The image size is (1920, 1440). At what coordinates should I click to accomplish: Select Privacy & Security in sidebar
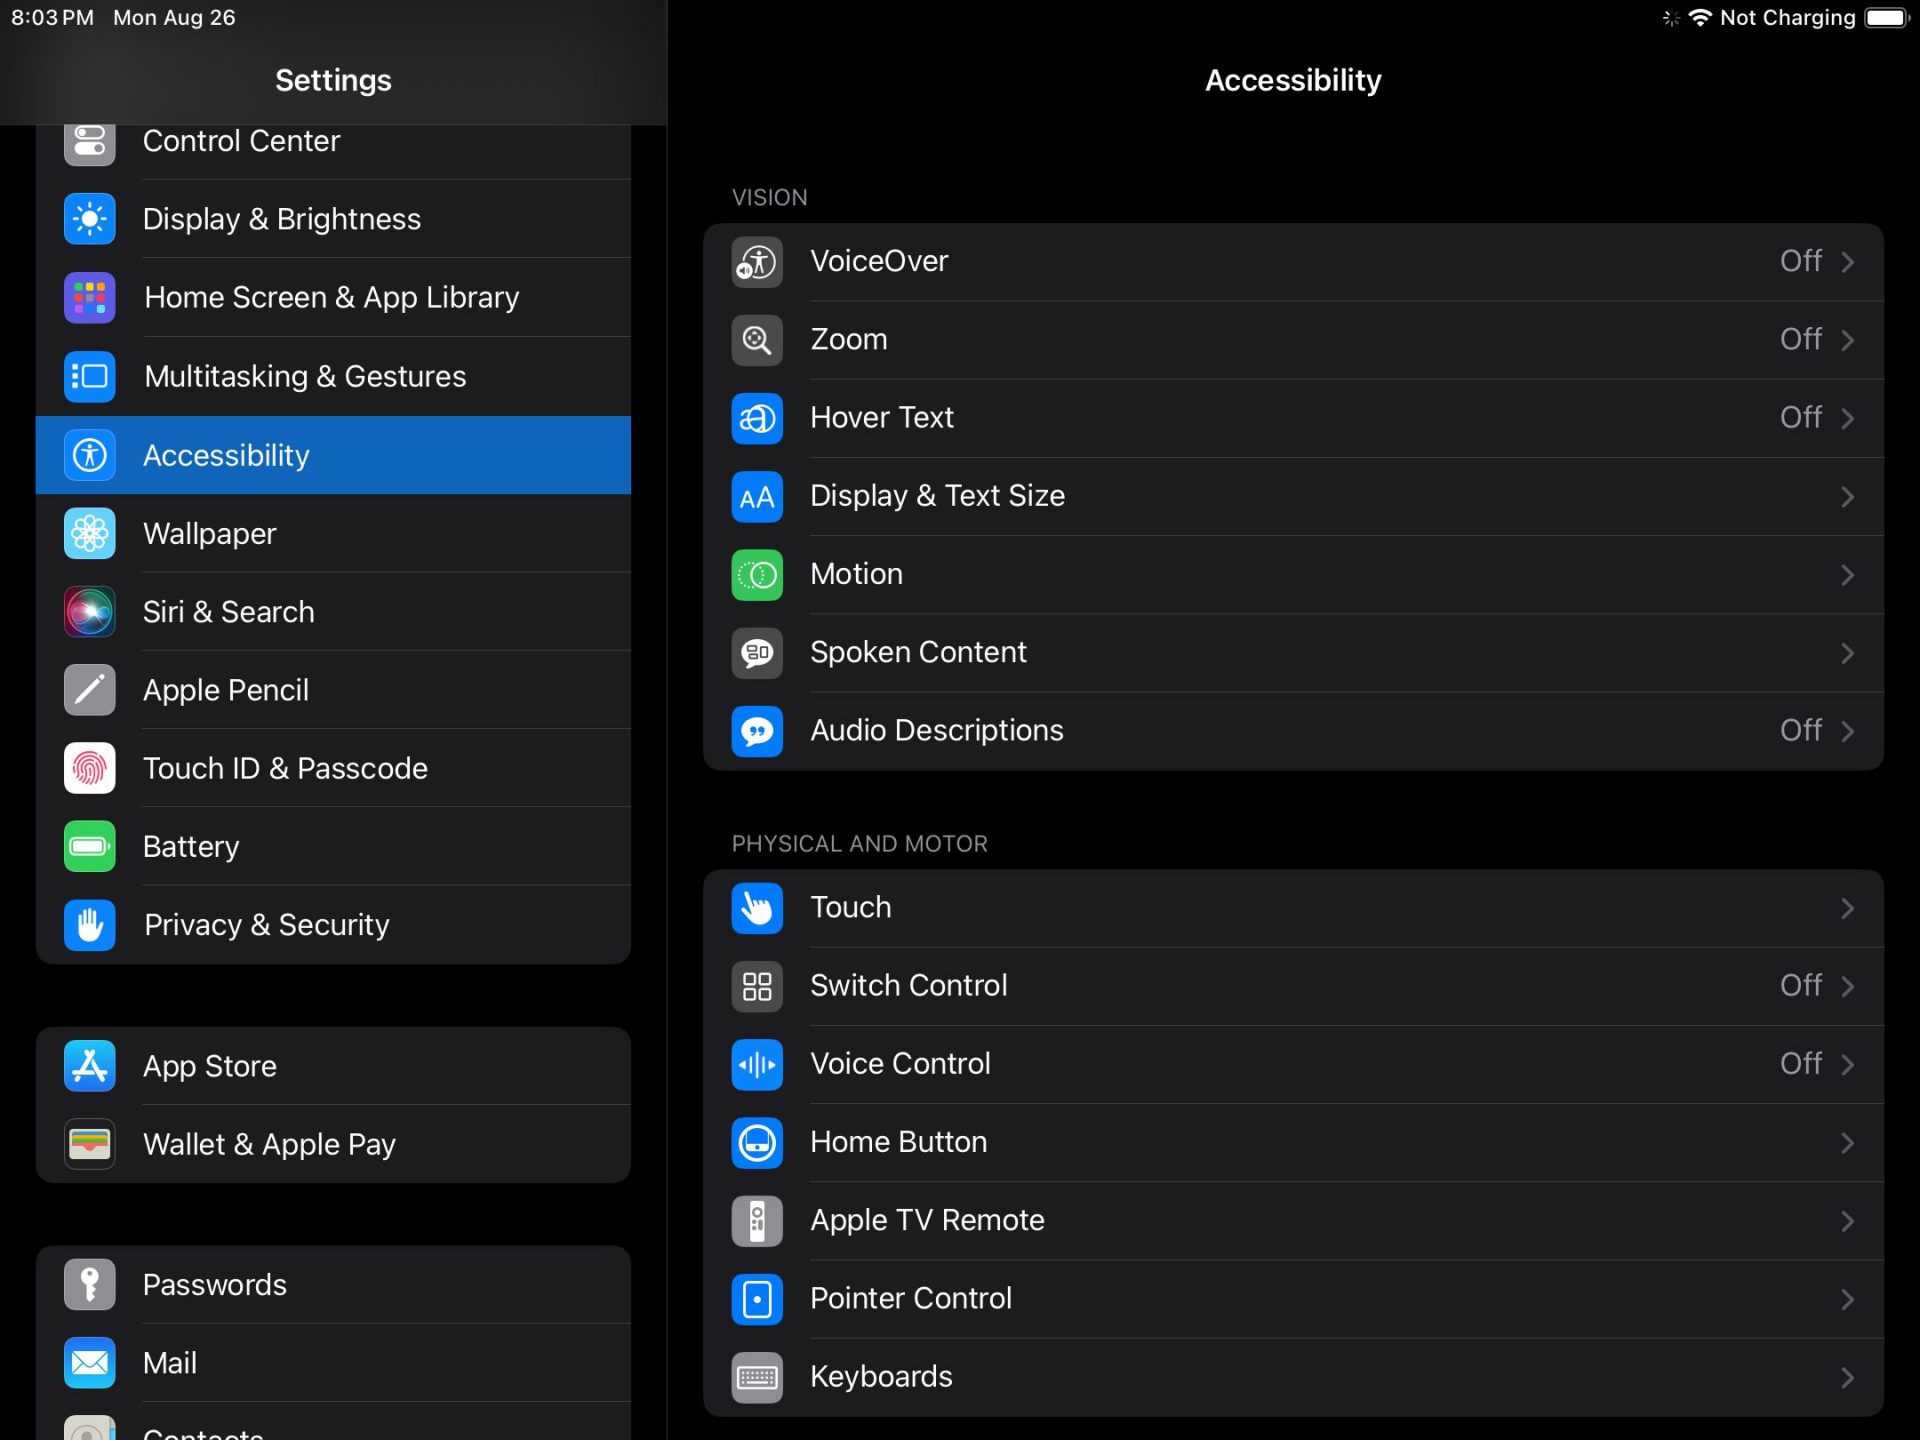click(267, 925)
